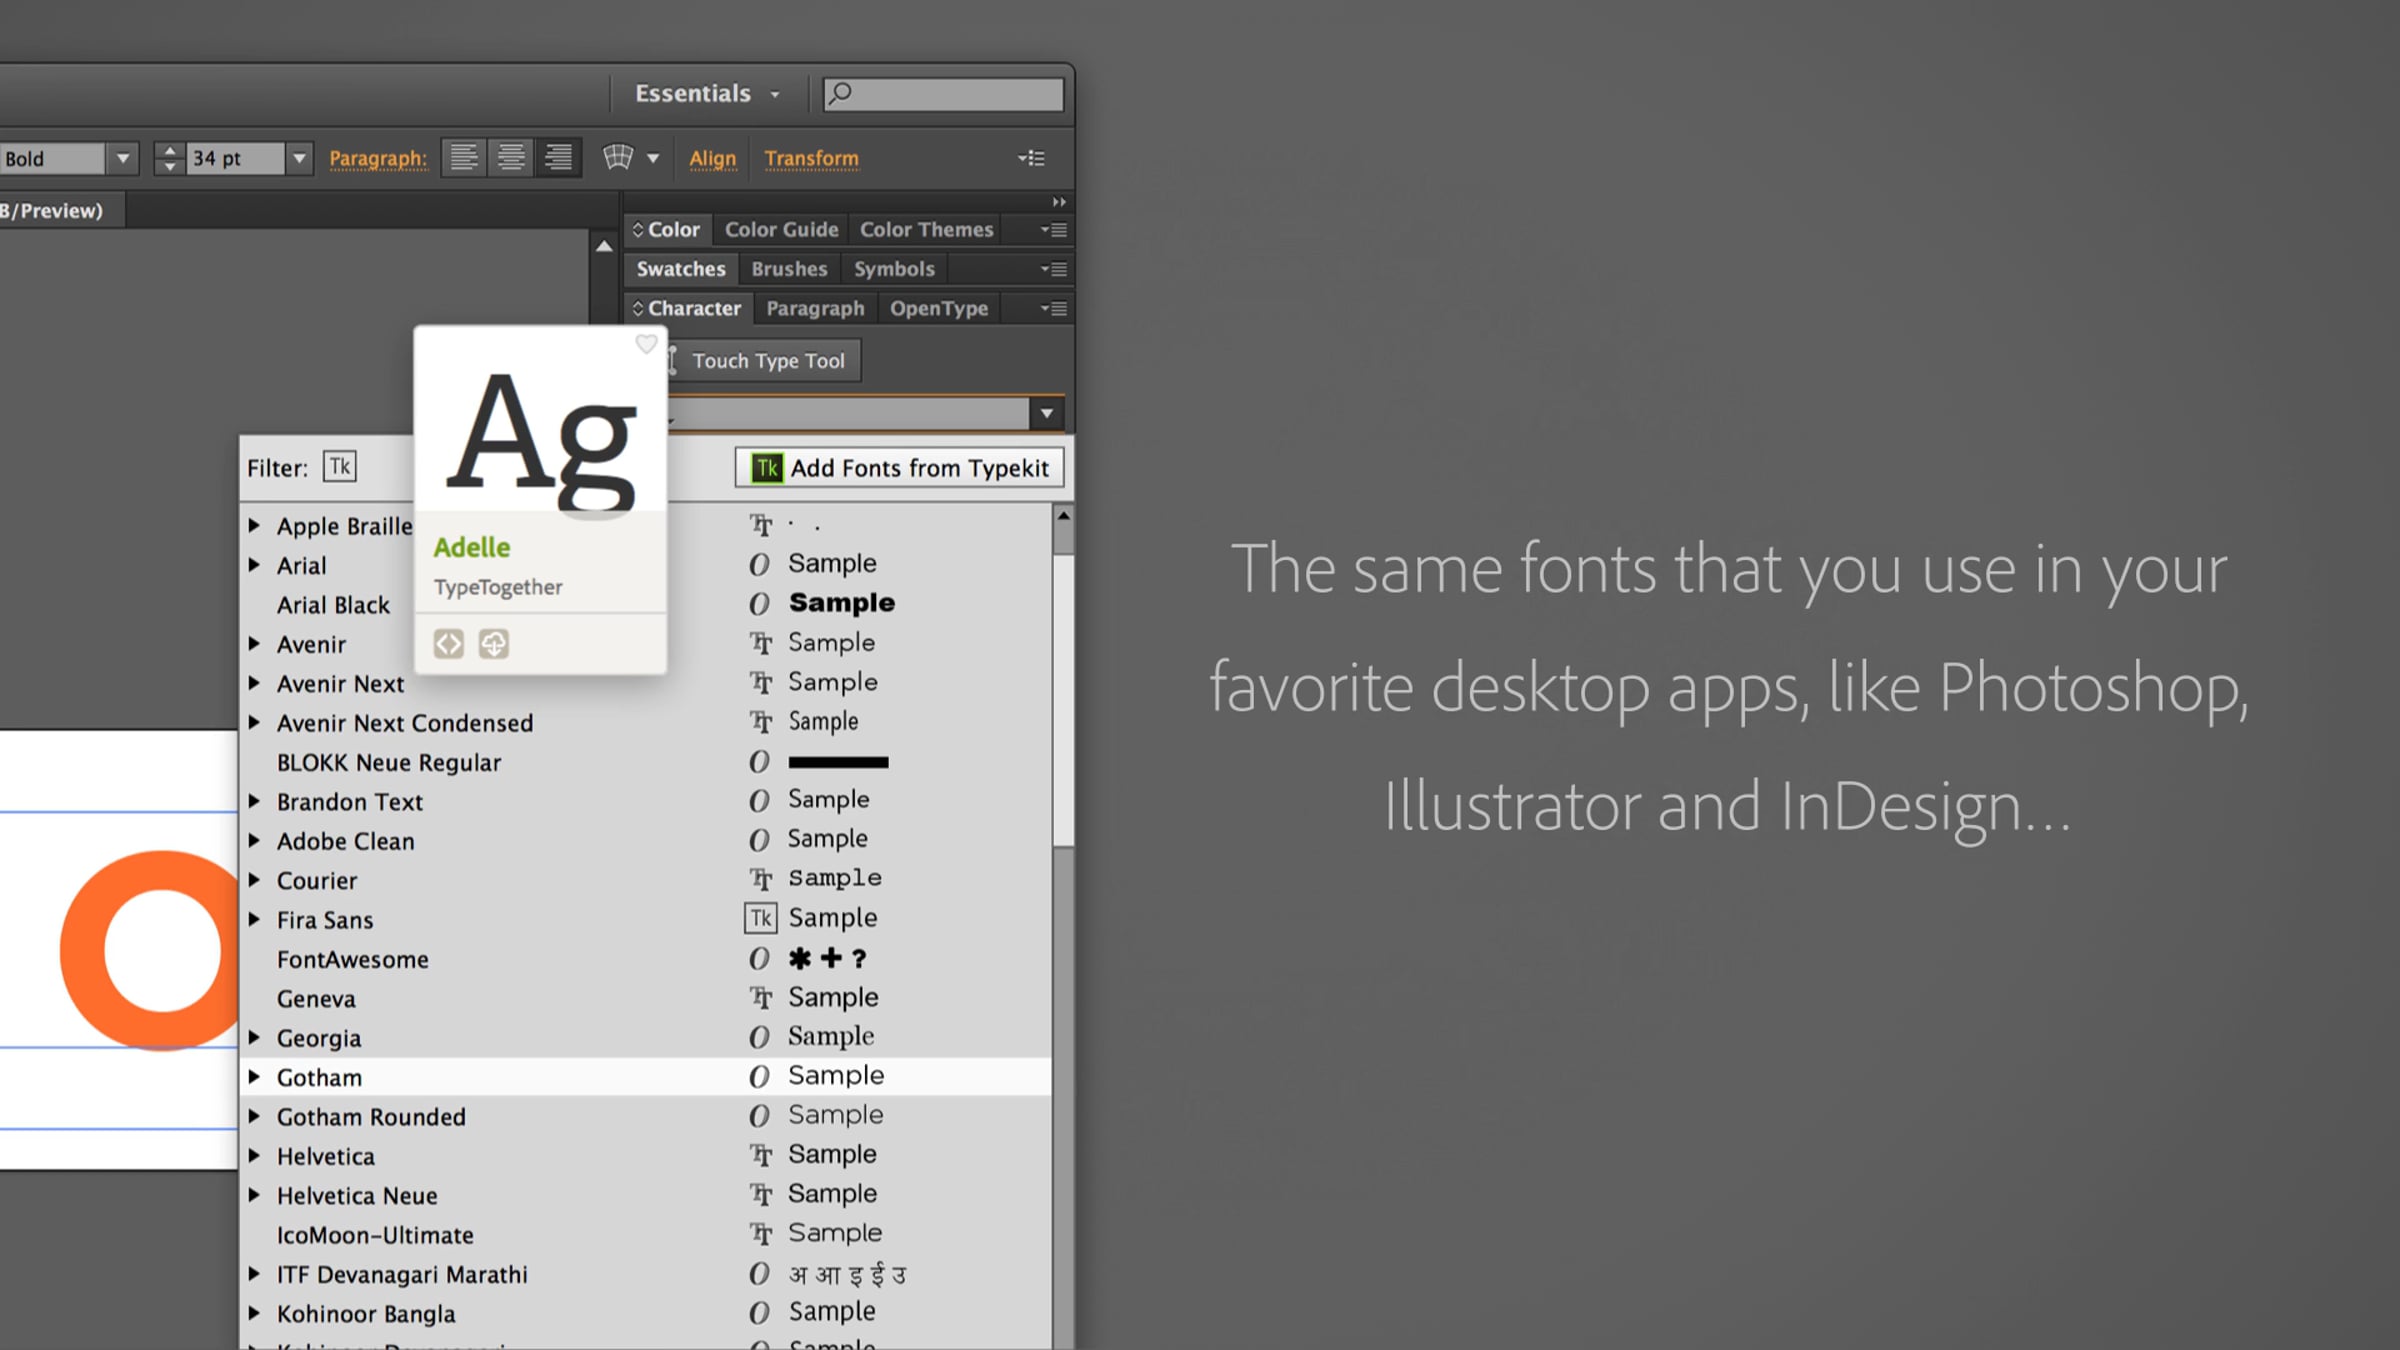This screenshot has height=1350, width=2400.
Task: Click the Make Envelope warp icon
Action: (618, 158)
